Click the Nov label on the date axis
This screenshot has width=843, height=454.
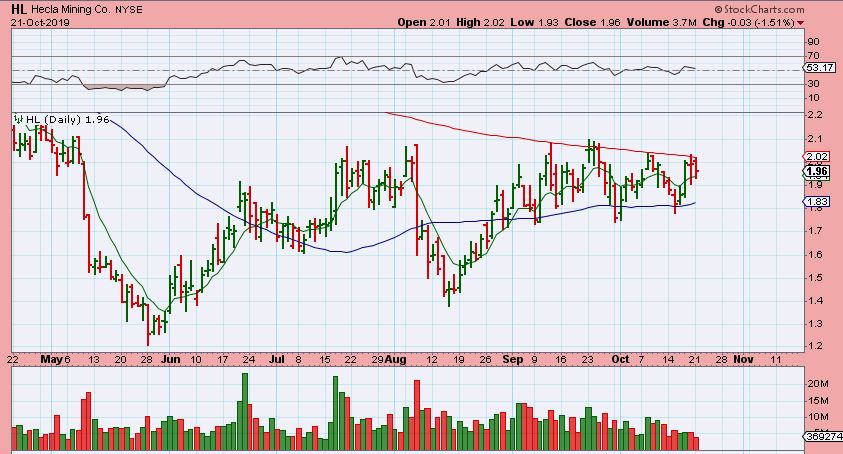coord(744,359)
